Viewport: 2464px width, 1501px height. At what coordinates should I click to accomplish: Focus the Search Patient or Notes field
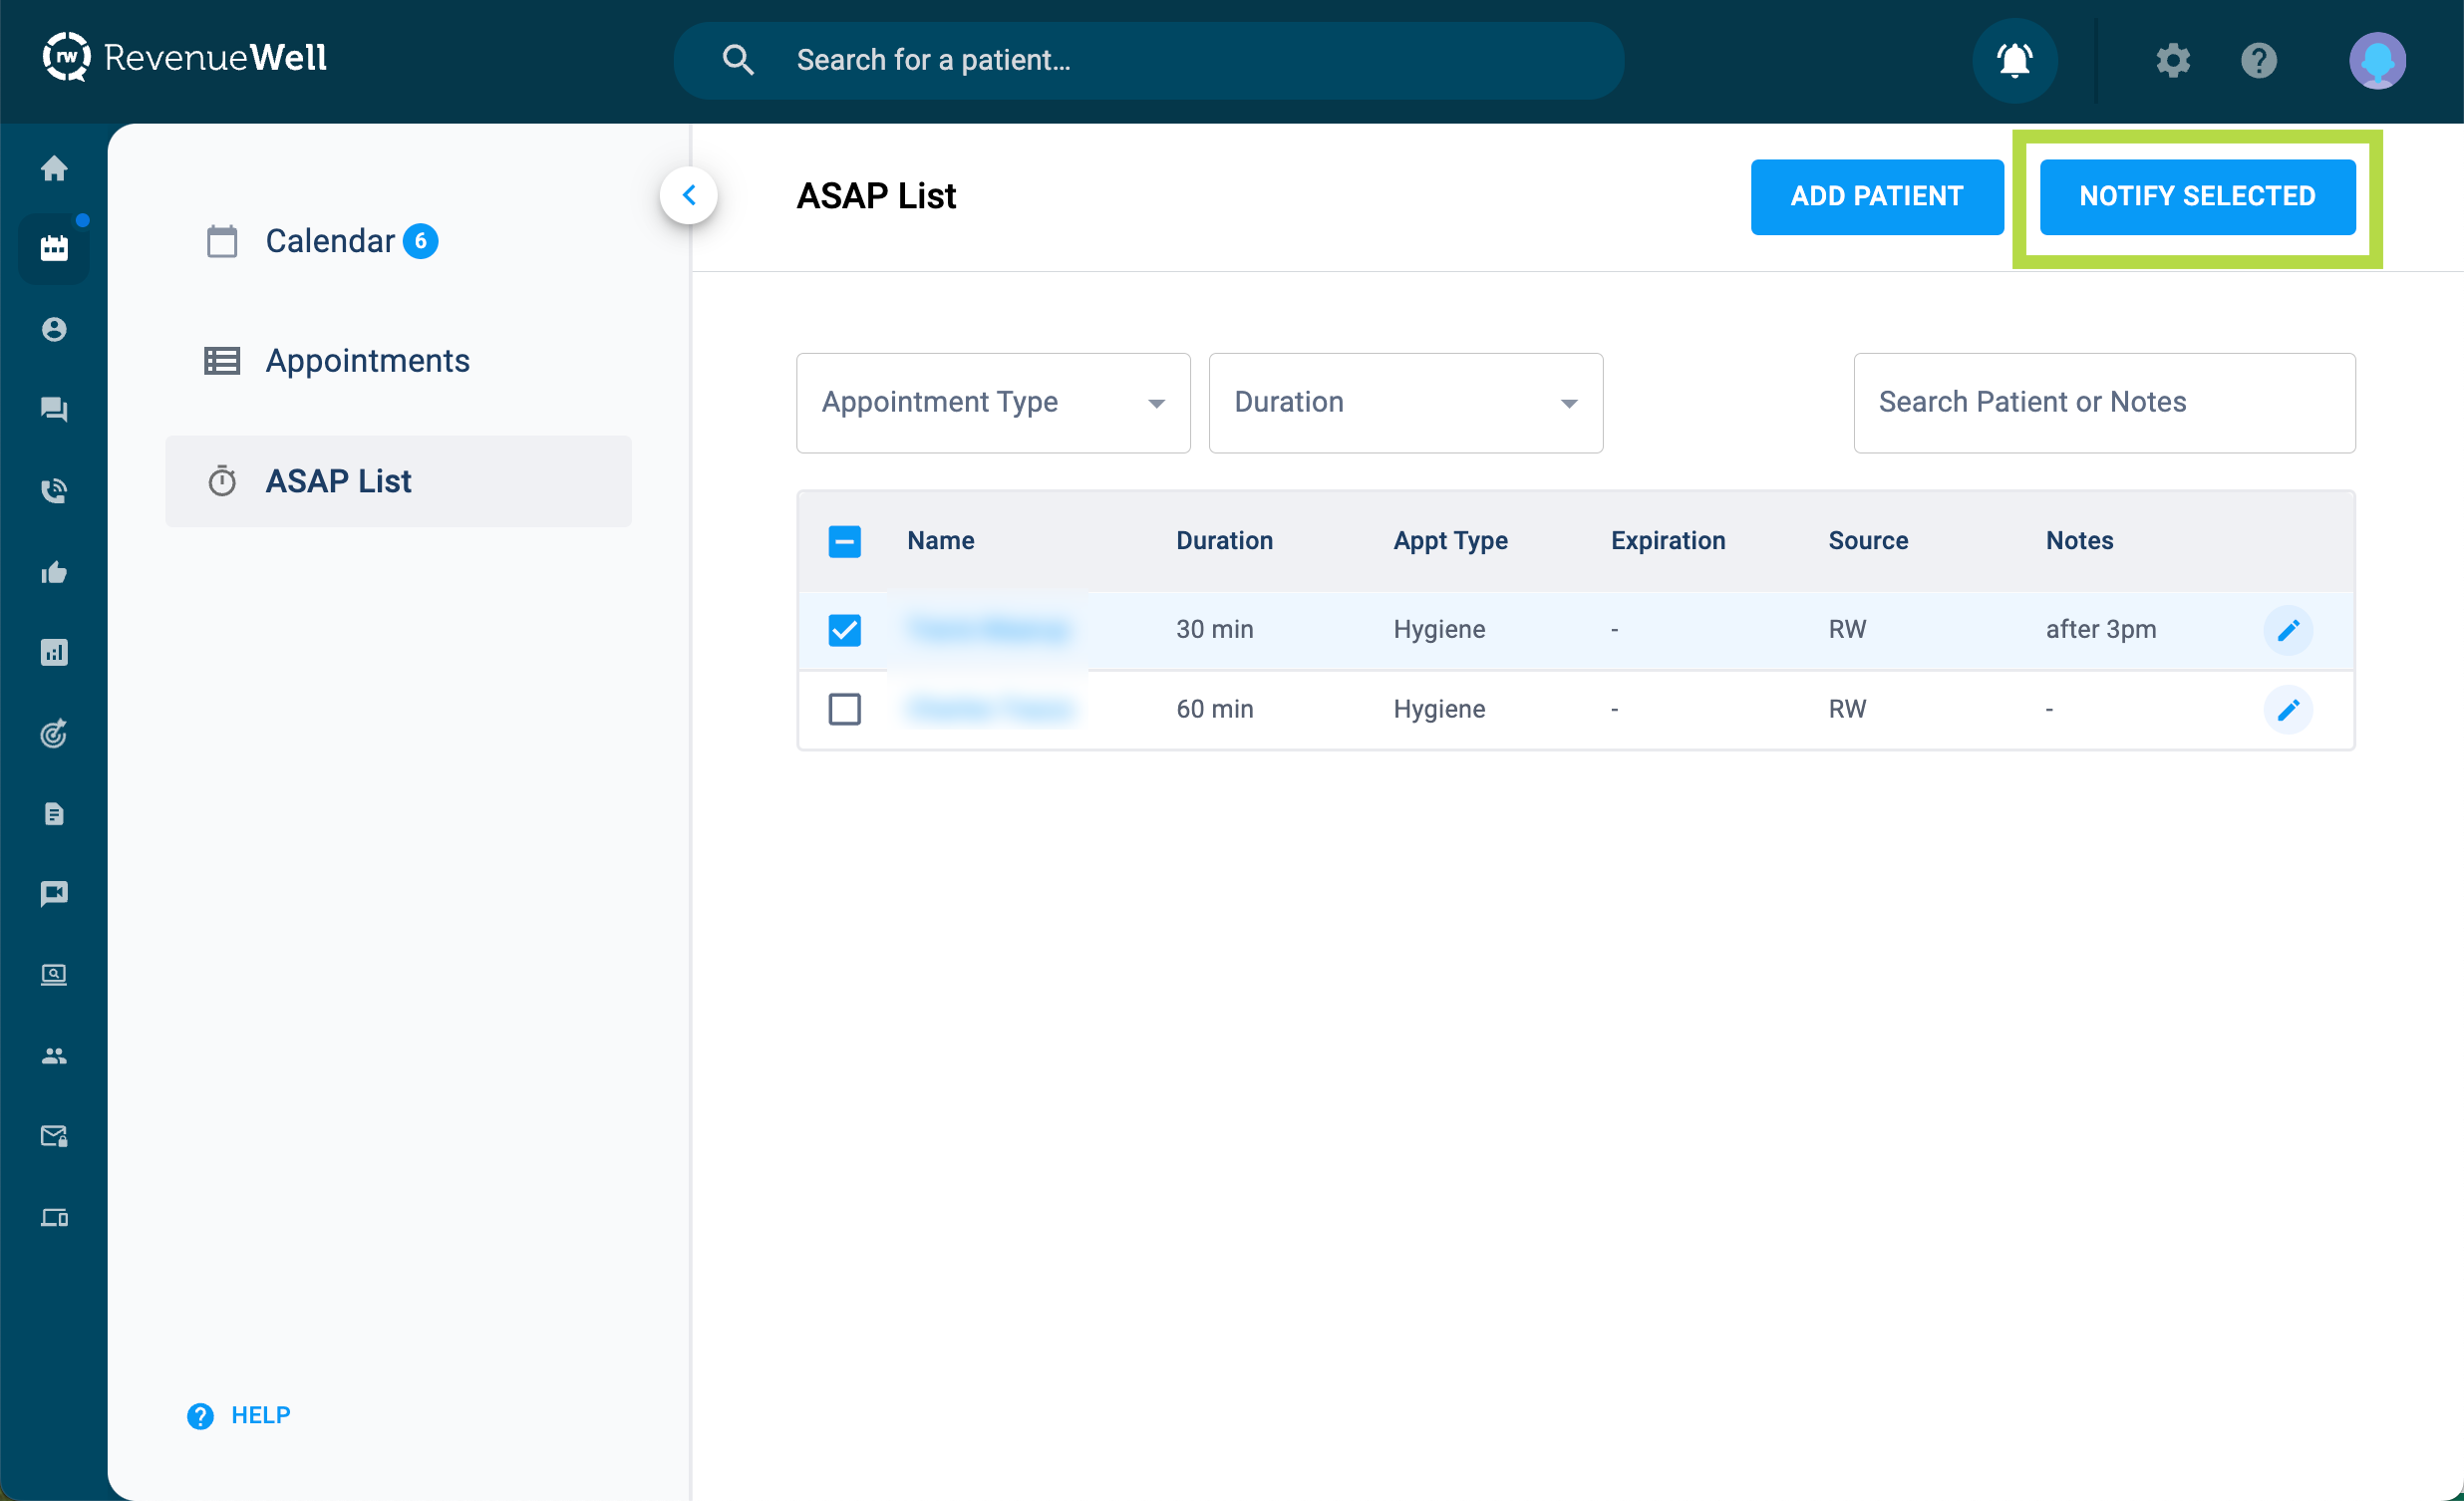(x=2104, y=403)
